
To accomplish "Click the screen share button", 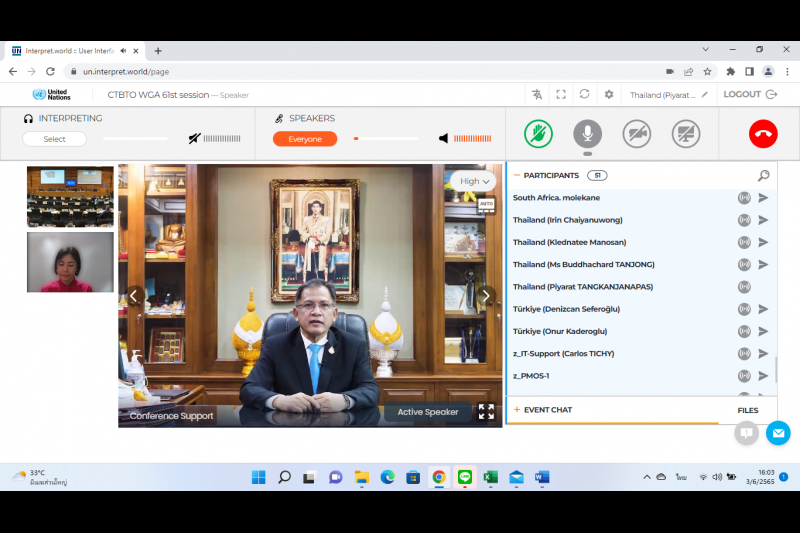I will point(686,134).
